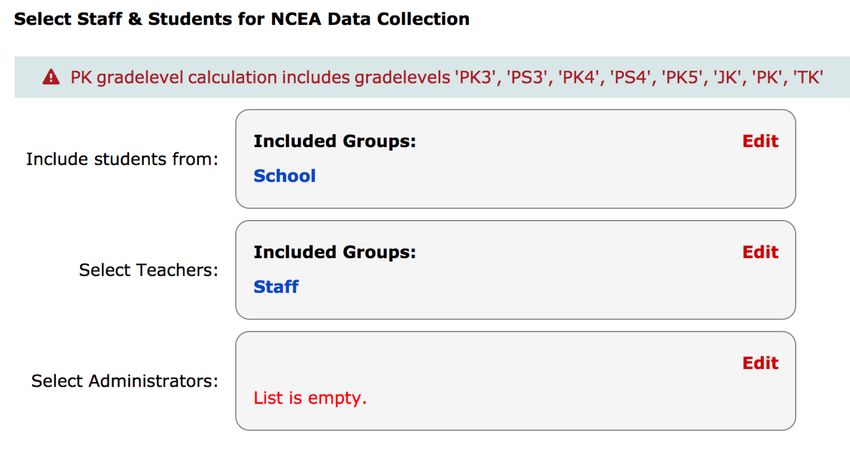Edit the included student groups
The image size is (850, 450).
[760, 141]
